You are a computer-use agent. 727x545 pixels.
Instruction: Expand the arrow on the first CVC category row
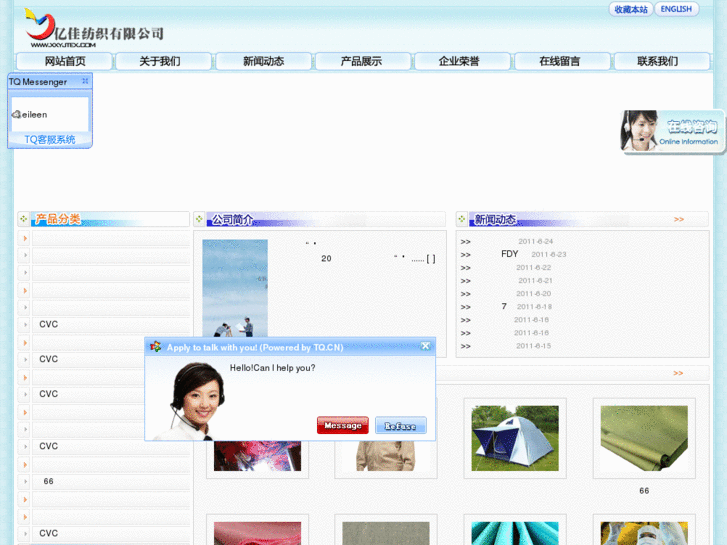[25, 324]
